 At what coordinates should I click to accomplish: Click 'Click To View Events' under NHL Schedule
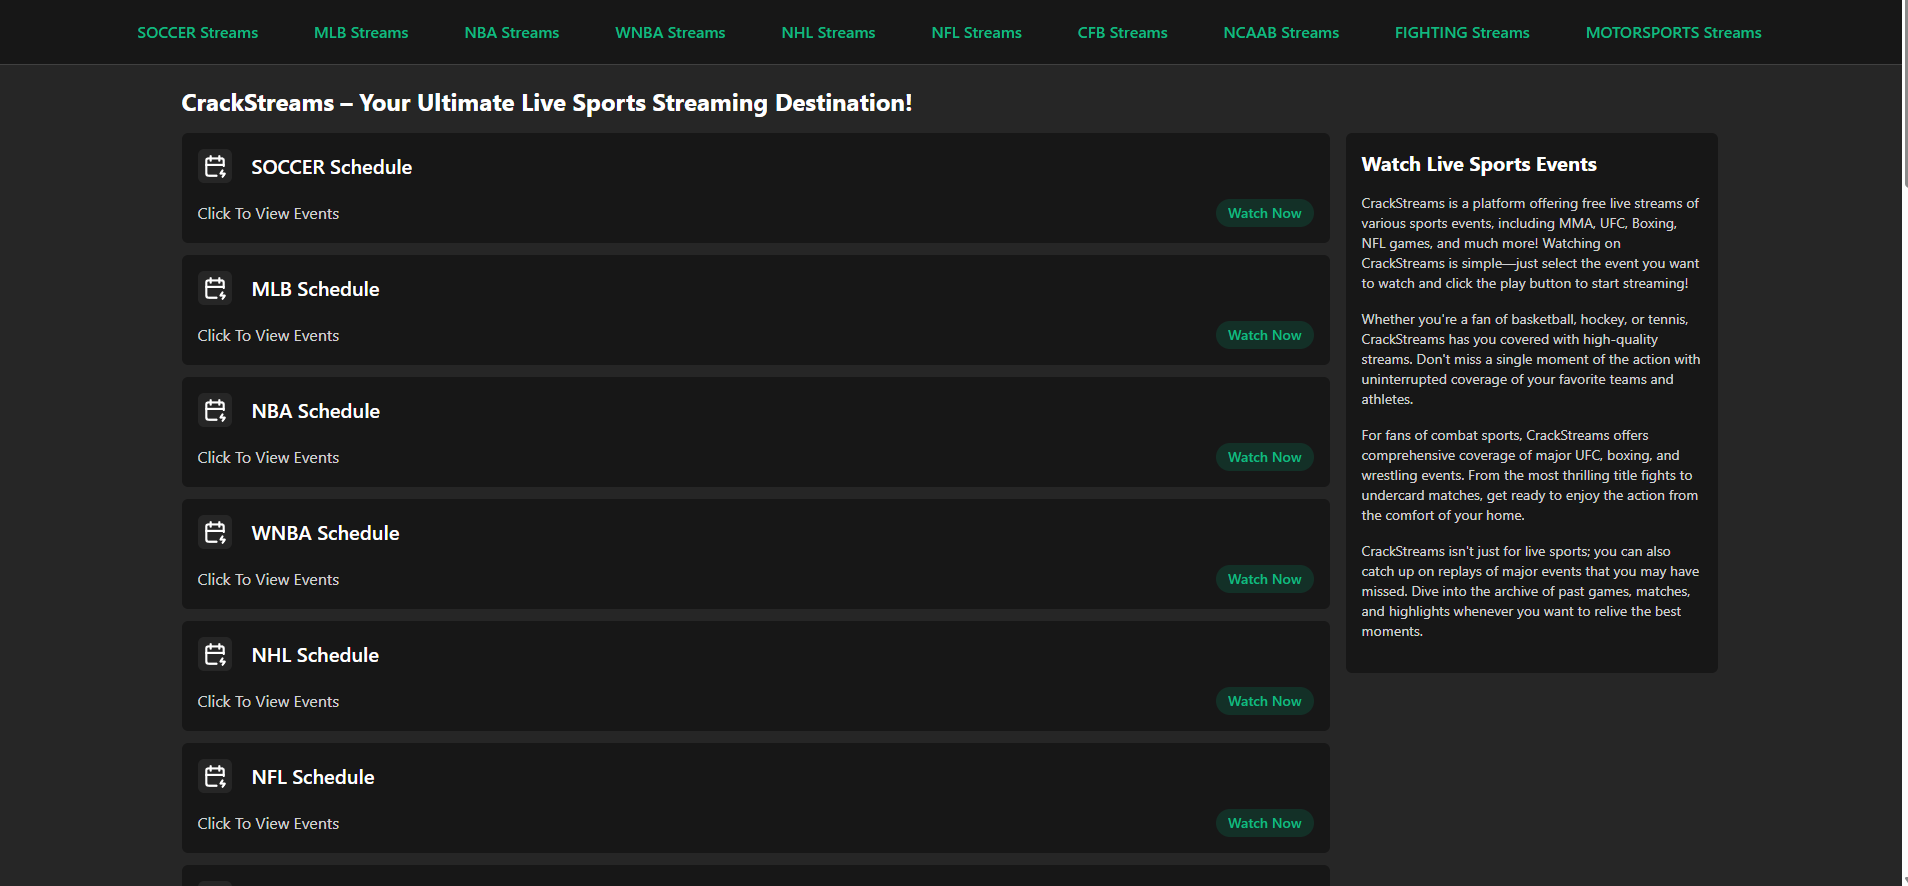click(x=268, y=702)
